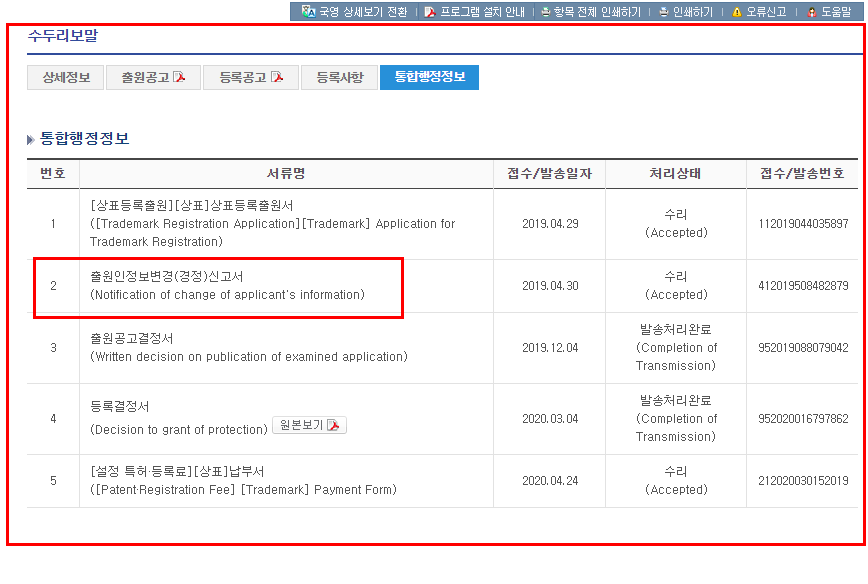Click 항목 전체 인쇄하기
The width and height of the screenshot is (868, 584).
(x=597, y=12)
